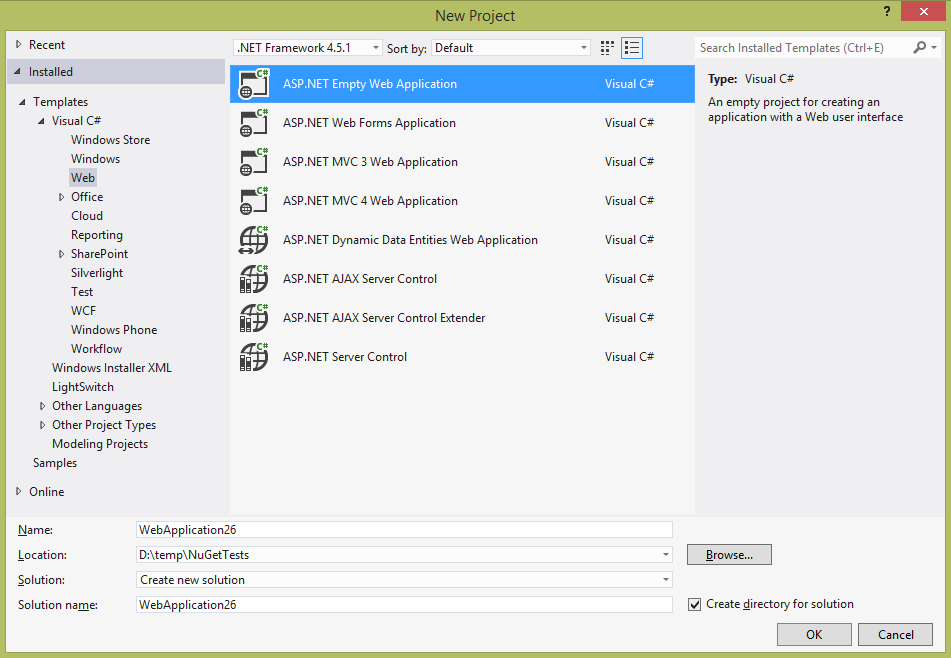
Task: Expand the SharePoint tree node
Action: point(61,254)
